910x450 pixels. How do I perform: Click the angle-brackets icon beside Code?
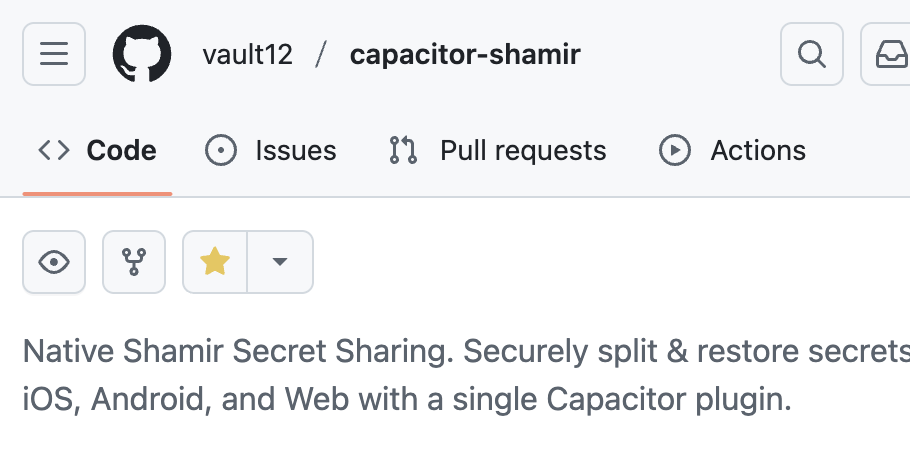tap(54, 151)
